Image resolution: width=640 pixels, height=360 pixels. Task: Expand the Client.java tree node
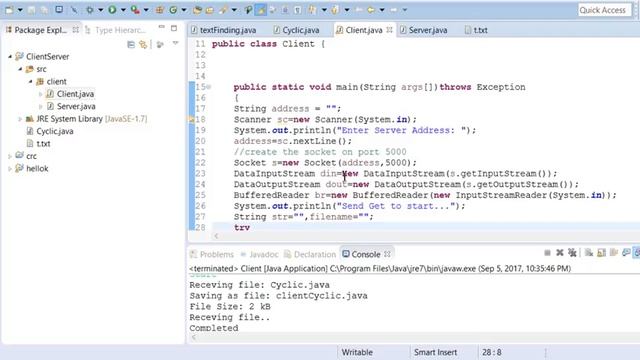(40, 94)
